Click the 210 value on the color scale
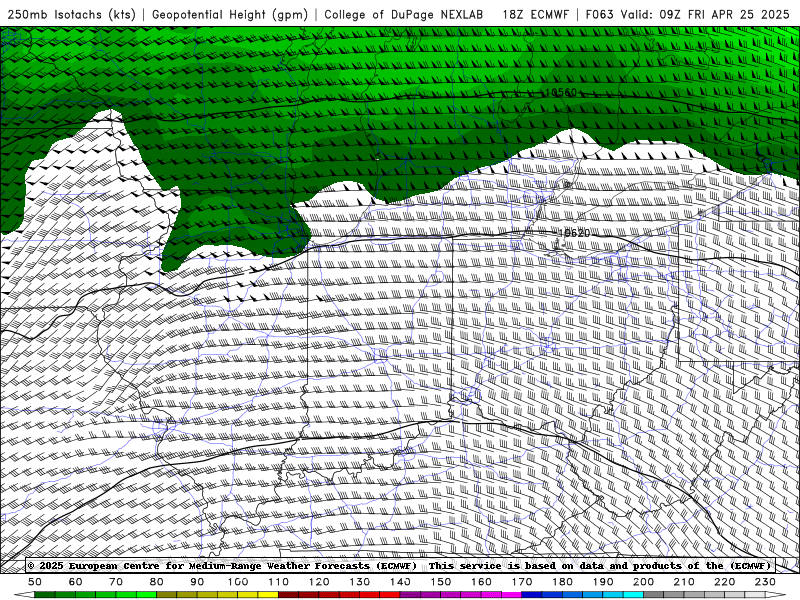This screenshot has width=800, height=600. (684, 582)
